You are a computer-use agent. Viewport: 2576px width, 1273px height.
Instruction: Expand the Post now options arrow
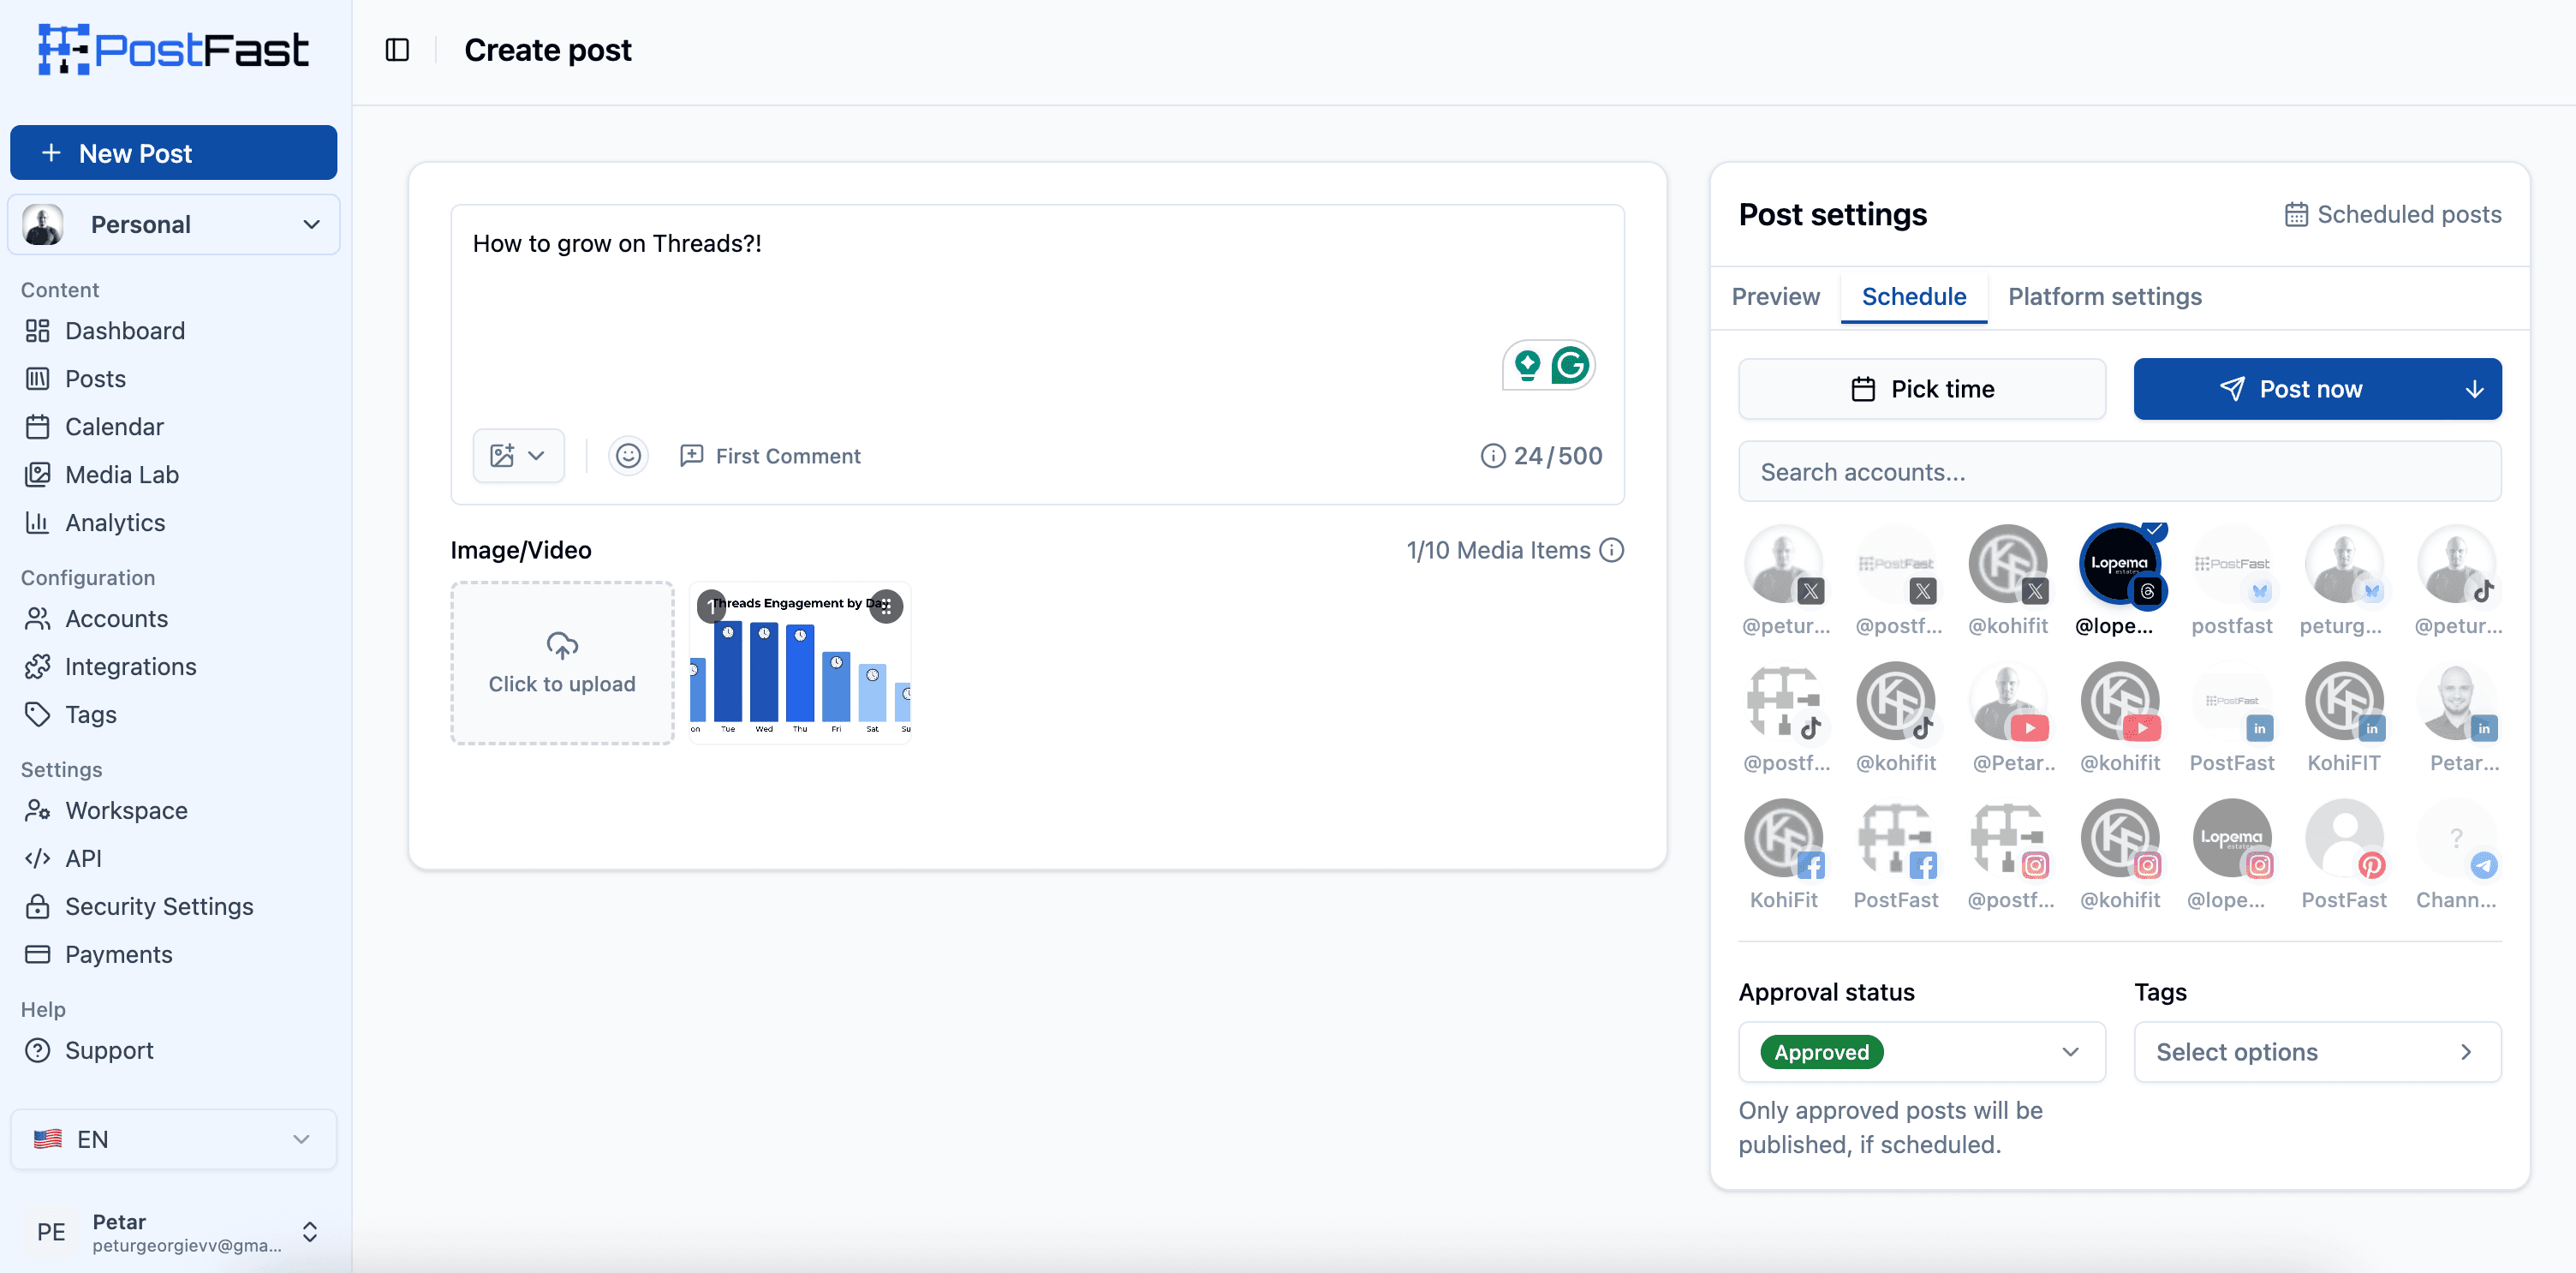pyautogui.click(x=2474, y=389)
